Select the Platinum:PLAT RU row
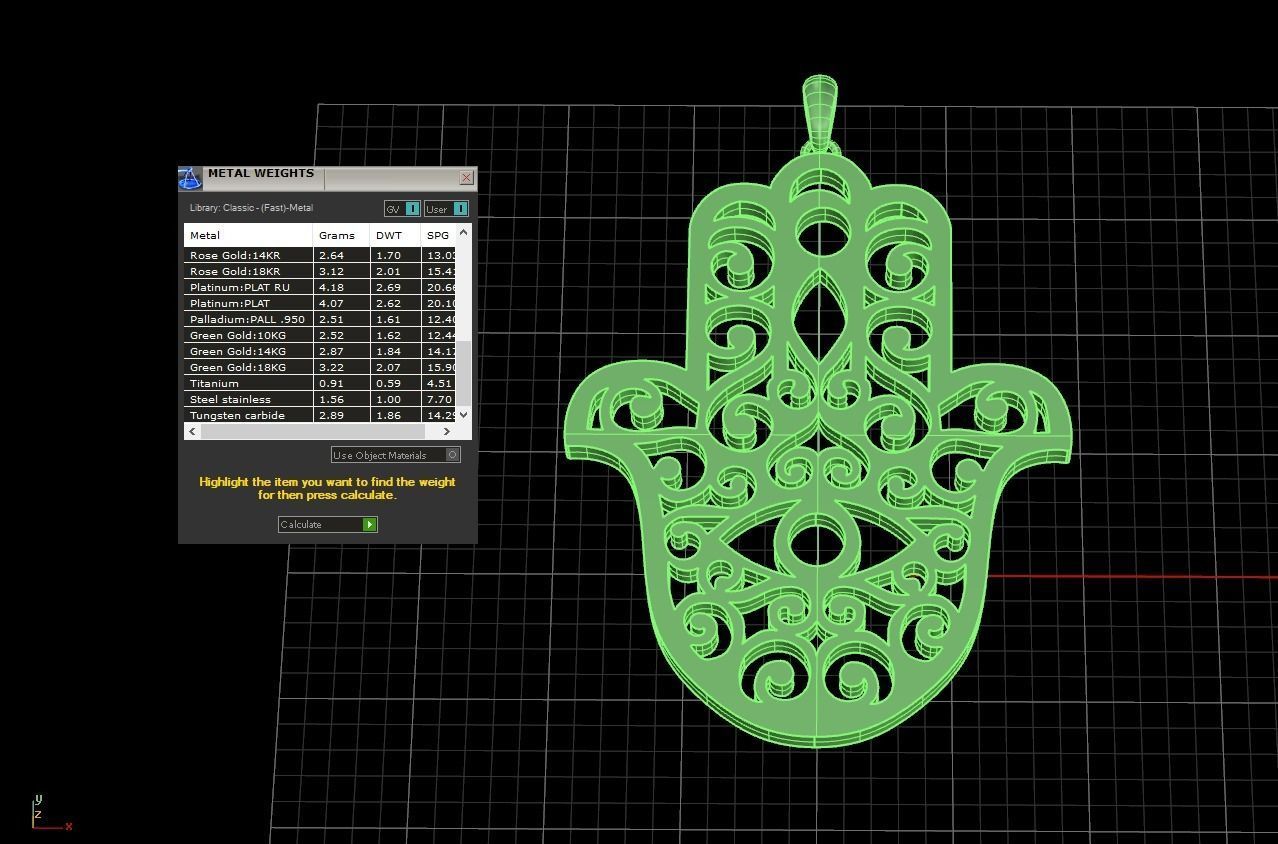This screenshot has height=844, width=1278. click(320, 287)
